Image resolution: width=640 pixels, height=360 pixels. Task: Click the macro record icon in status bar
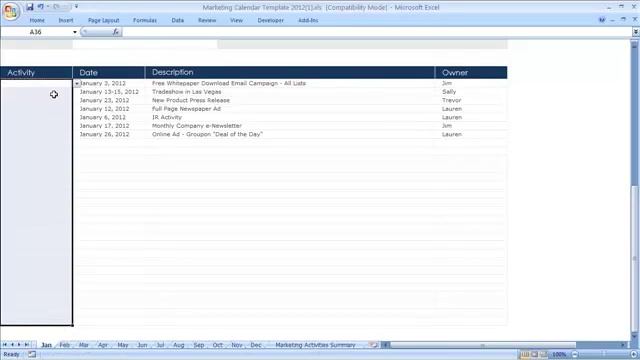[x=32, y=354]
